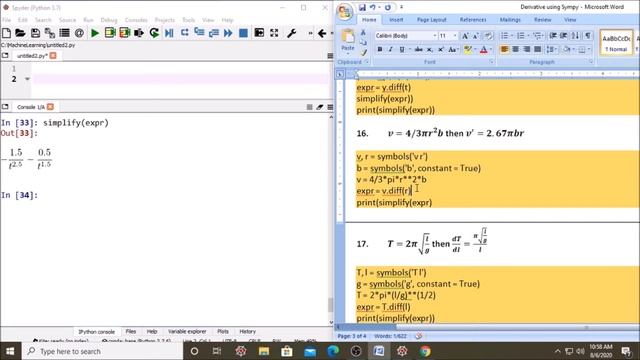Open the IPython console options hamburger menu

[x=330, y=107]
